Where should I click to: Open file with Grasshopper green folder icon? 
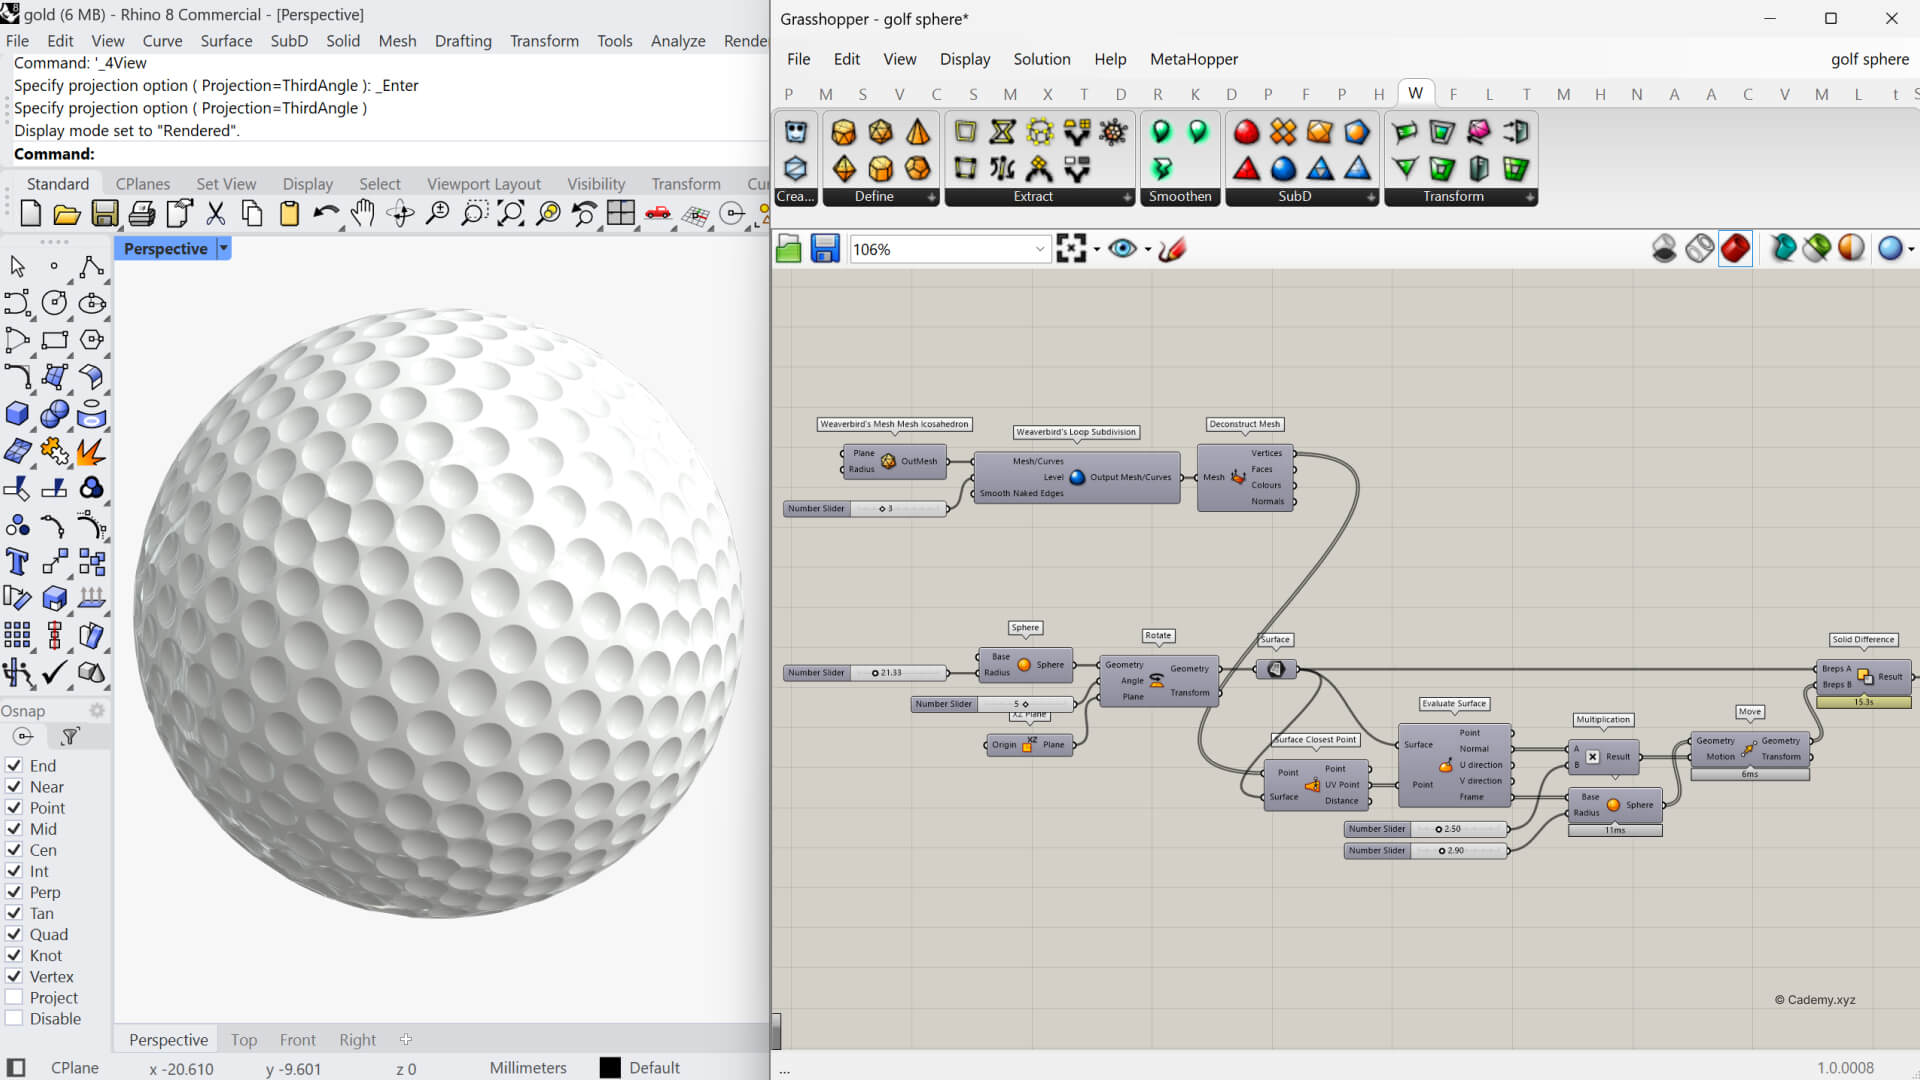tap(789, 249)
